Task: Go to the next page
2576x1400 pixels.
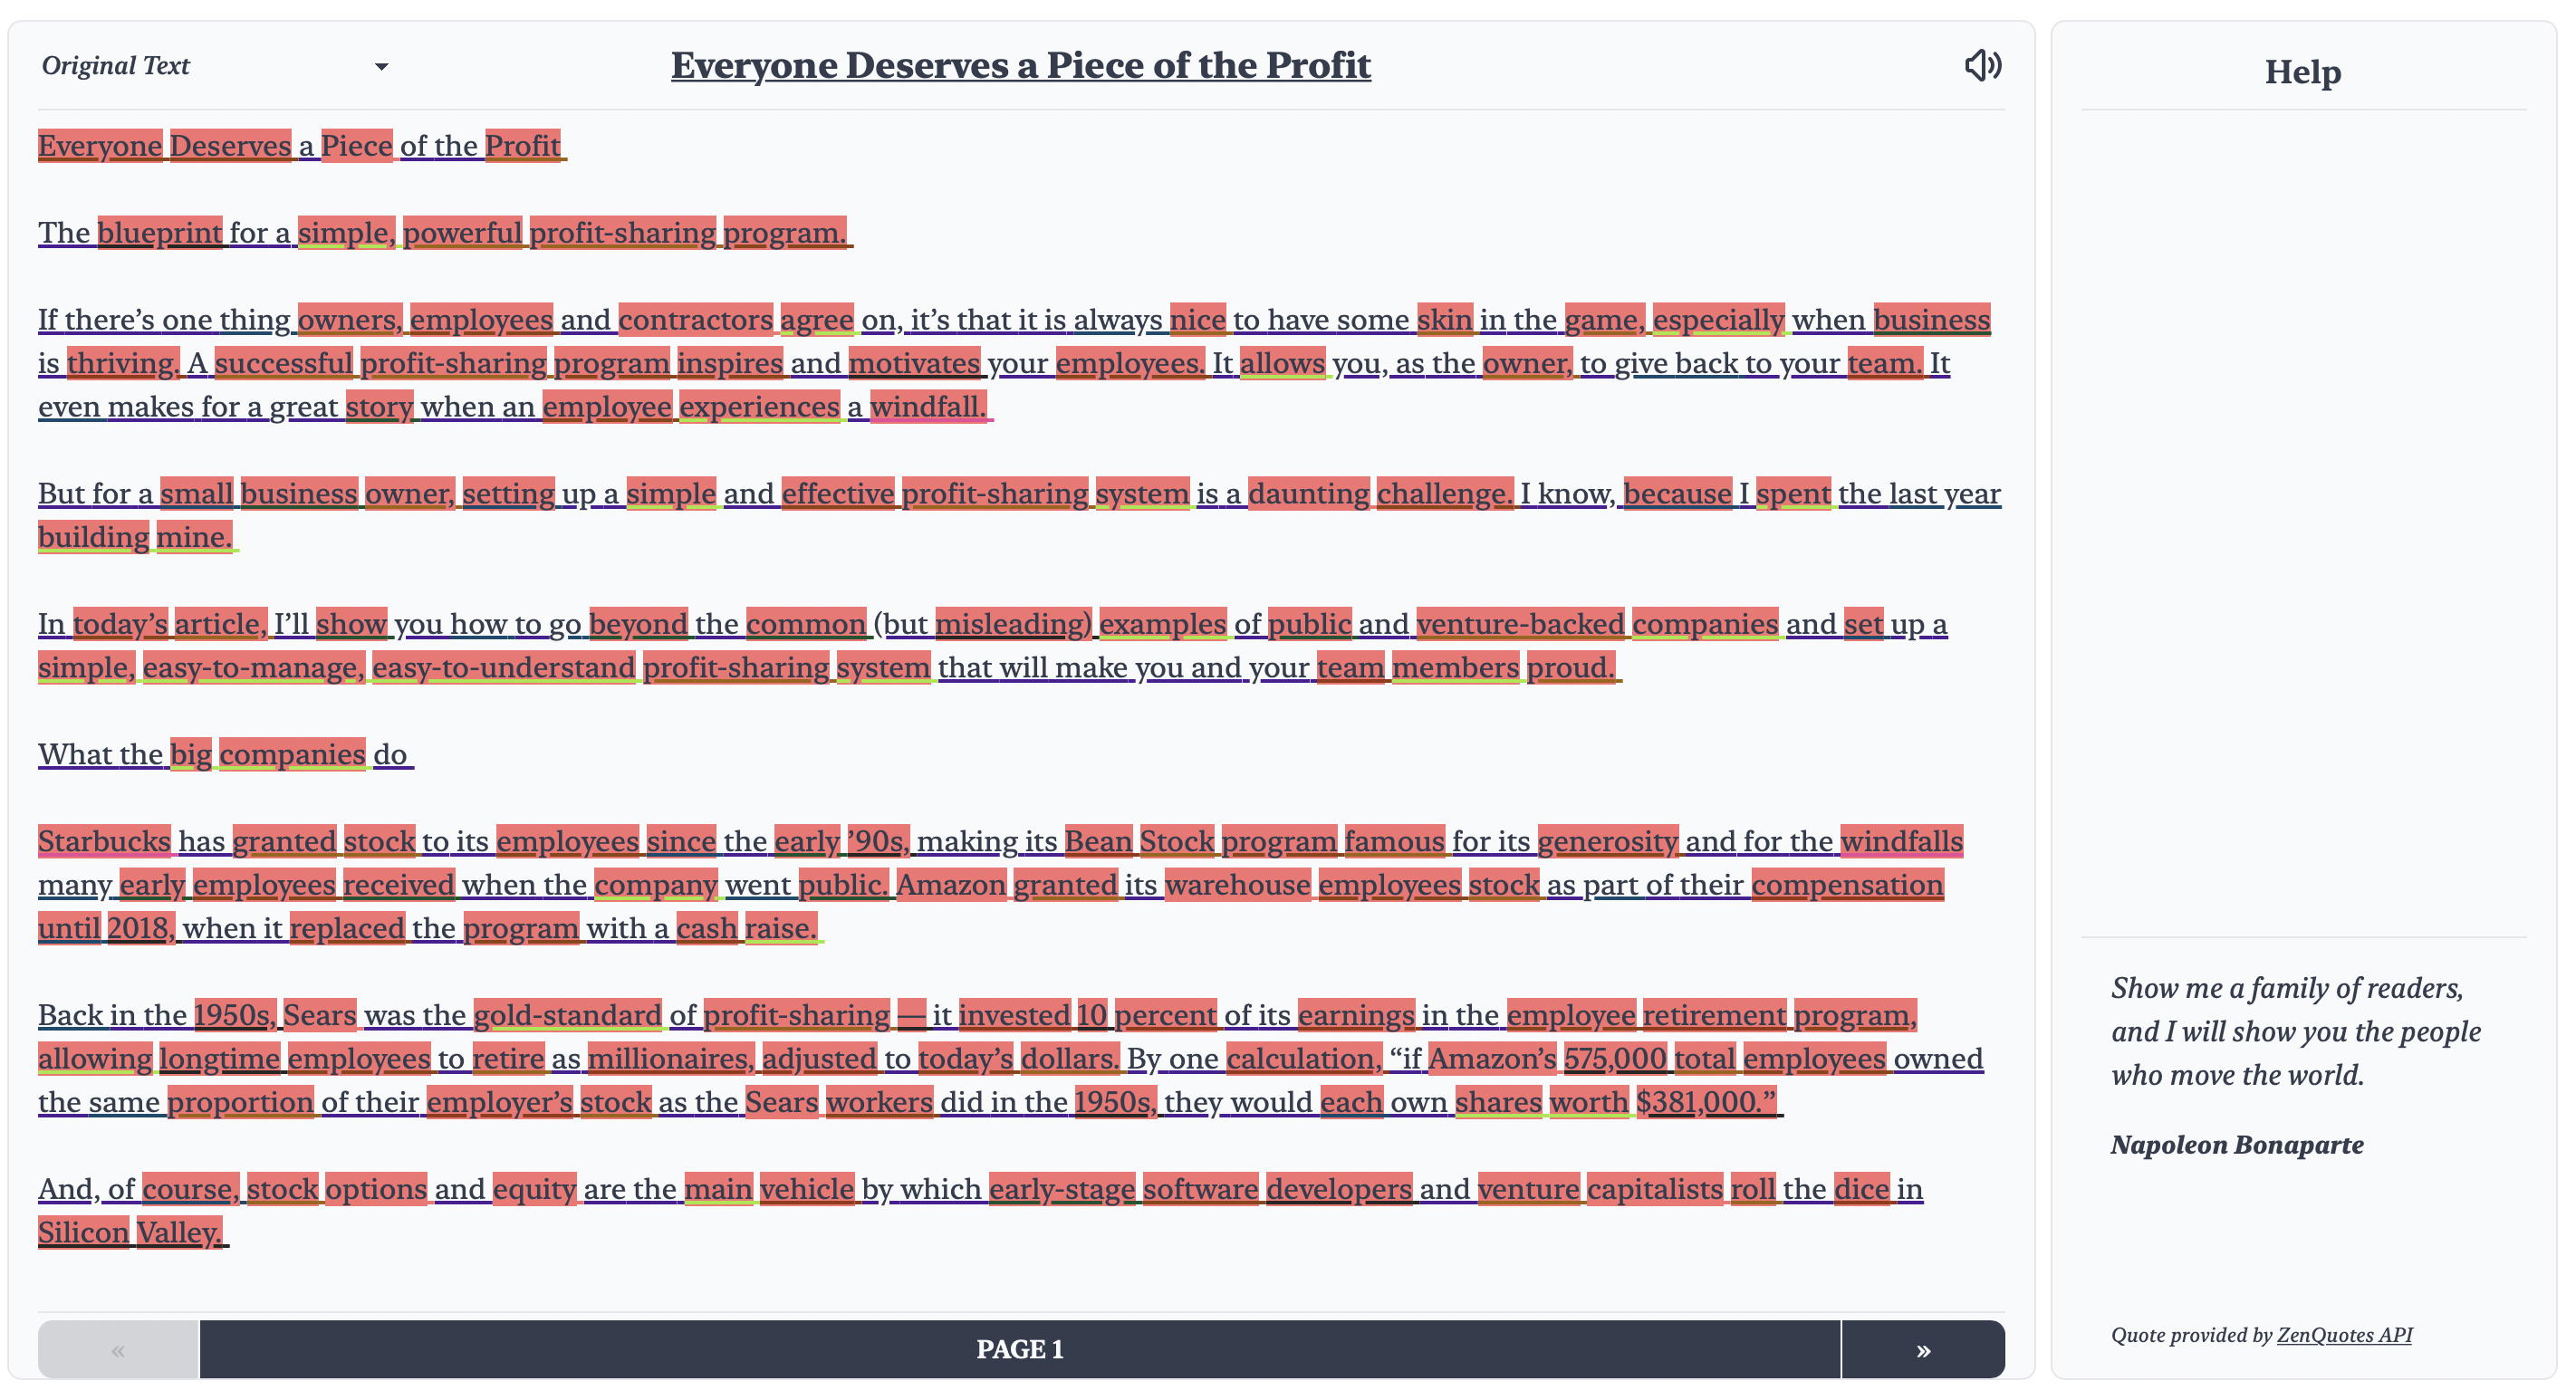Action: pyautogui.click(x=1922, y=1350)
